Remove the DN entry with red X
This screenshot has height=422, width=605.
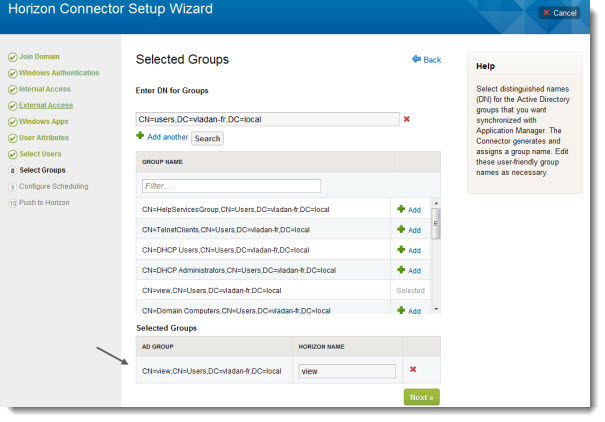407,119
